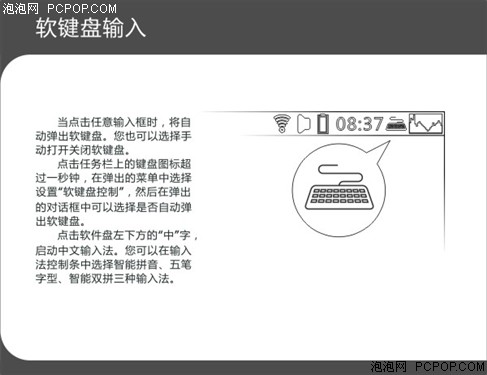Click the curled cable above the keyboard drawing

(x=340, y=175)
